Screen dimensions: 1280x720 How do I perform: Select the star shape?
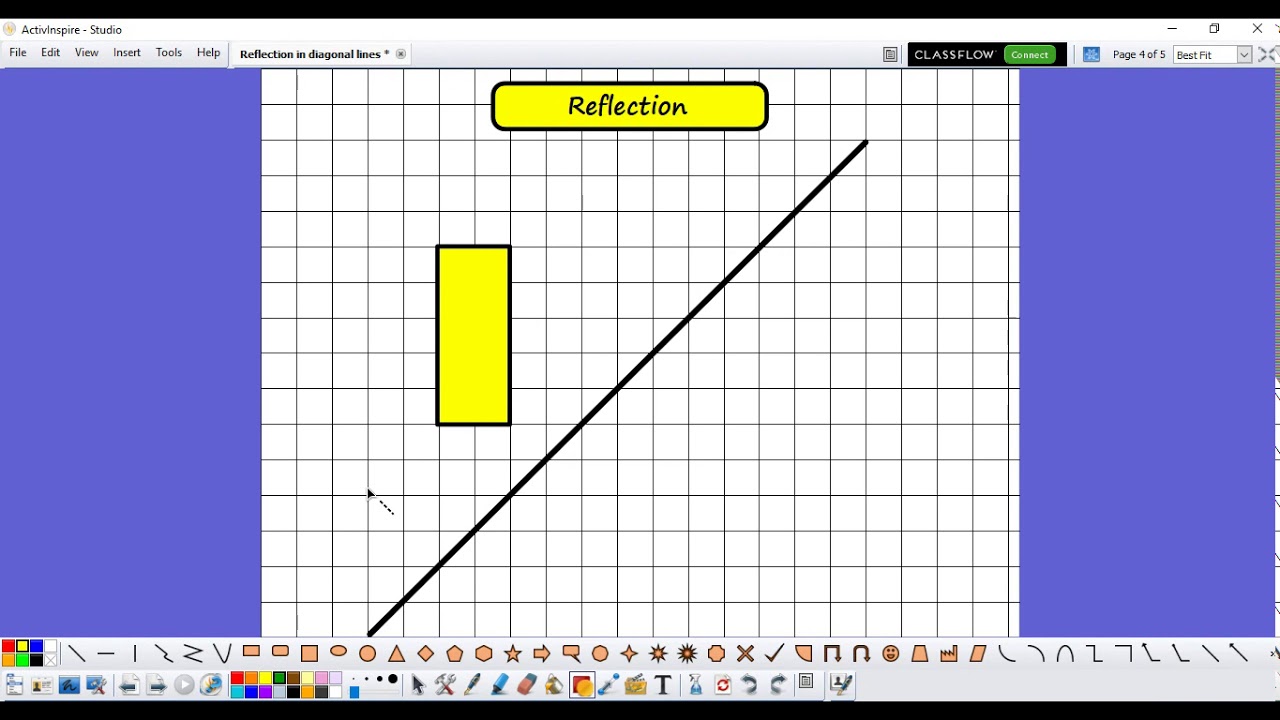click(513, 654)
